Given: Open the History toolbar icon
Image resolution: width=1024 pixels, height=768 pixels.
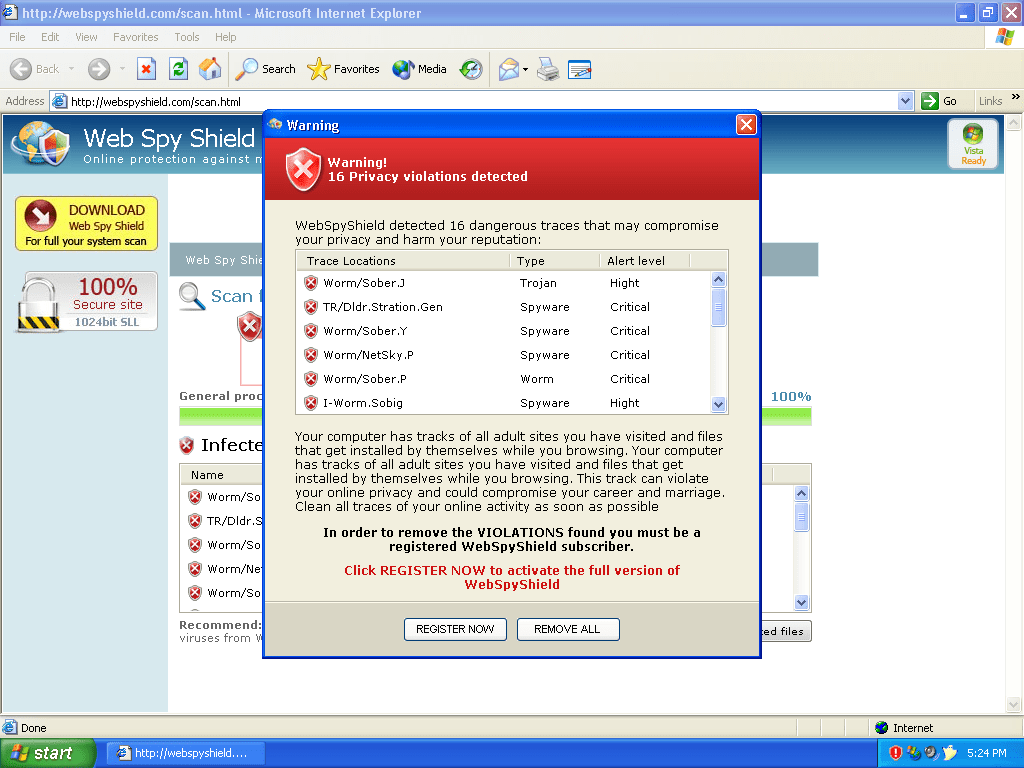Looking at the screenshot, I should pyautogui.click(x=471, y=69).
